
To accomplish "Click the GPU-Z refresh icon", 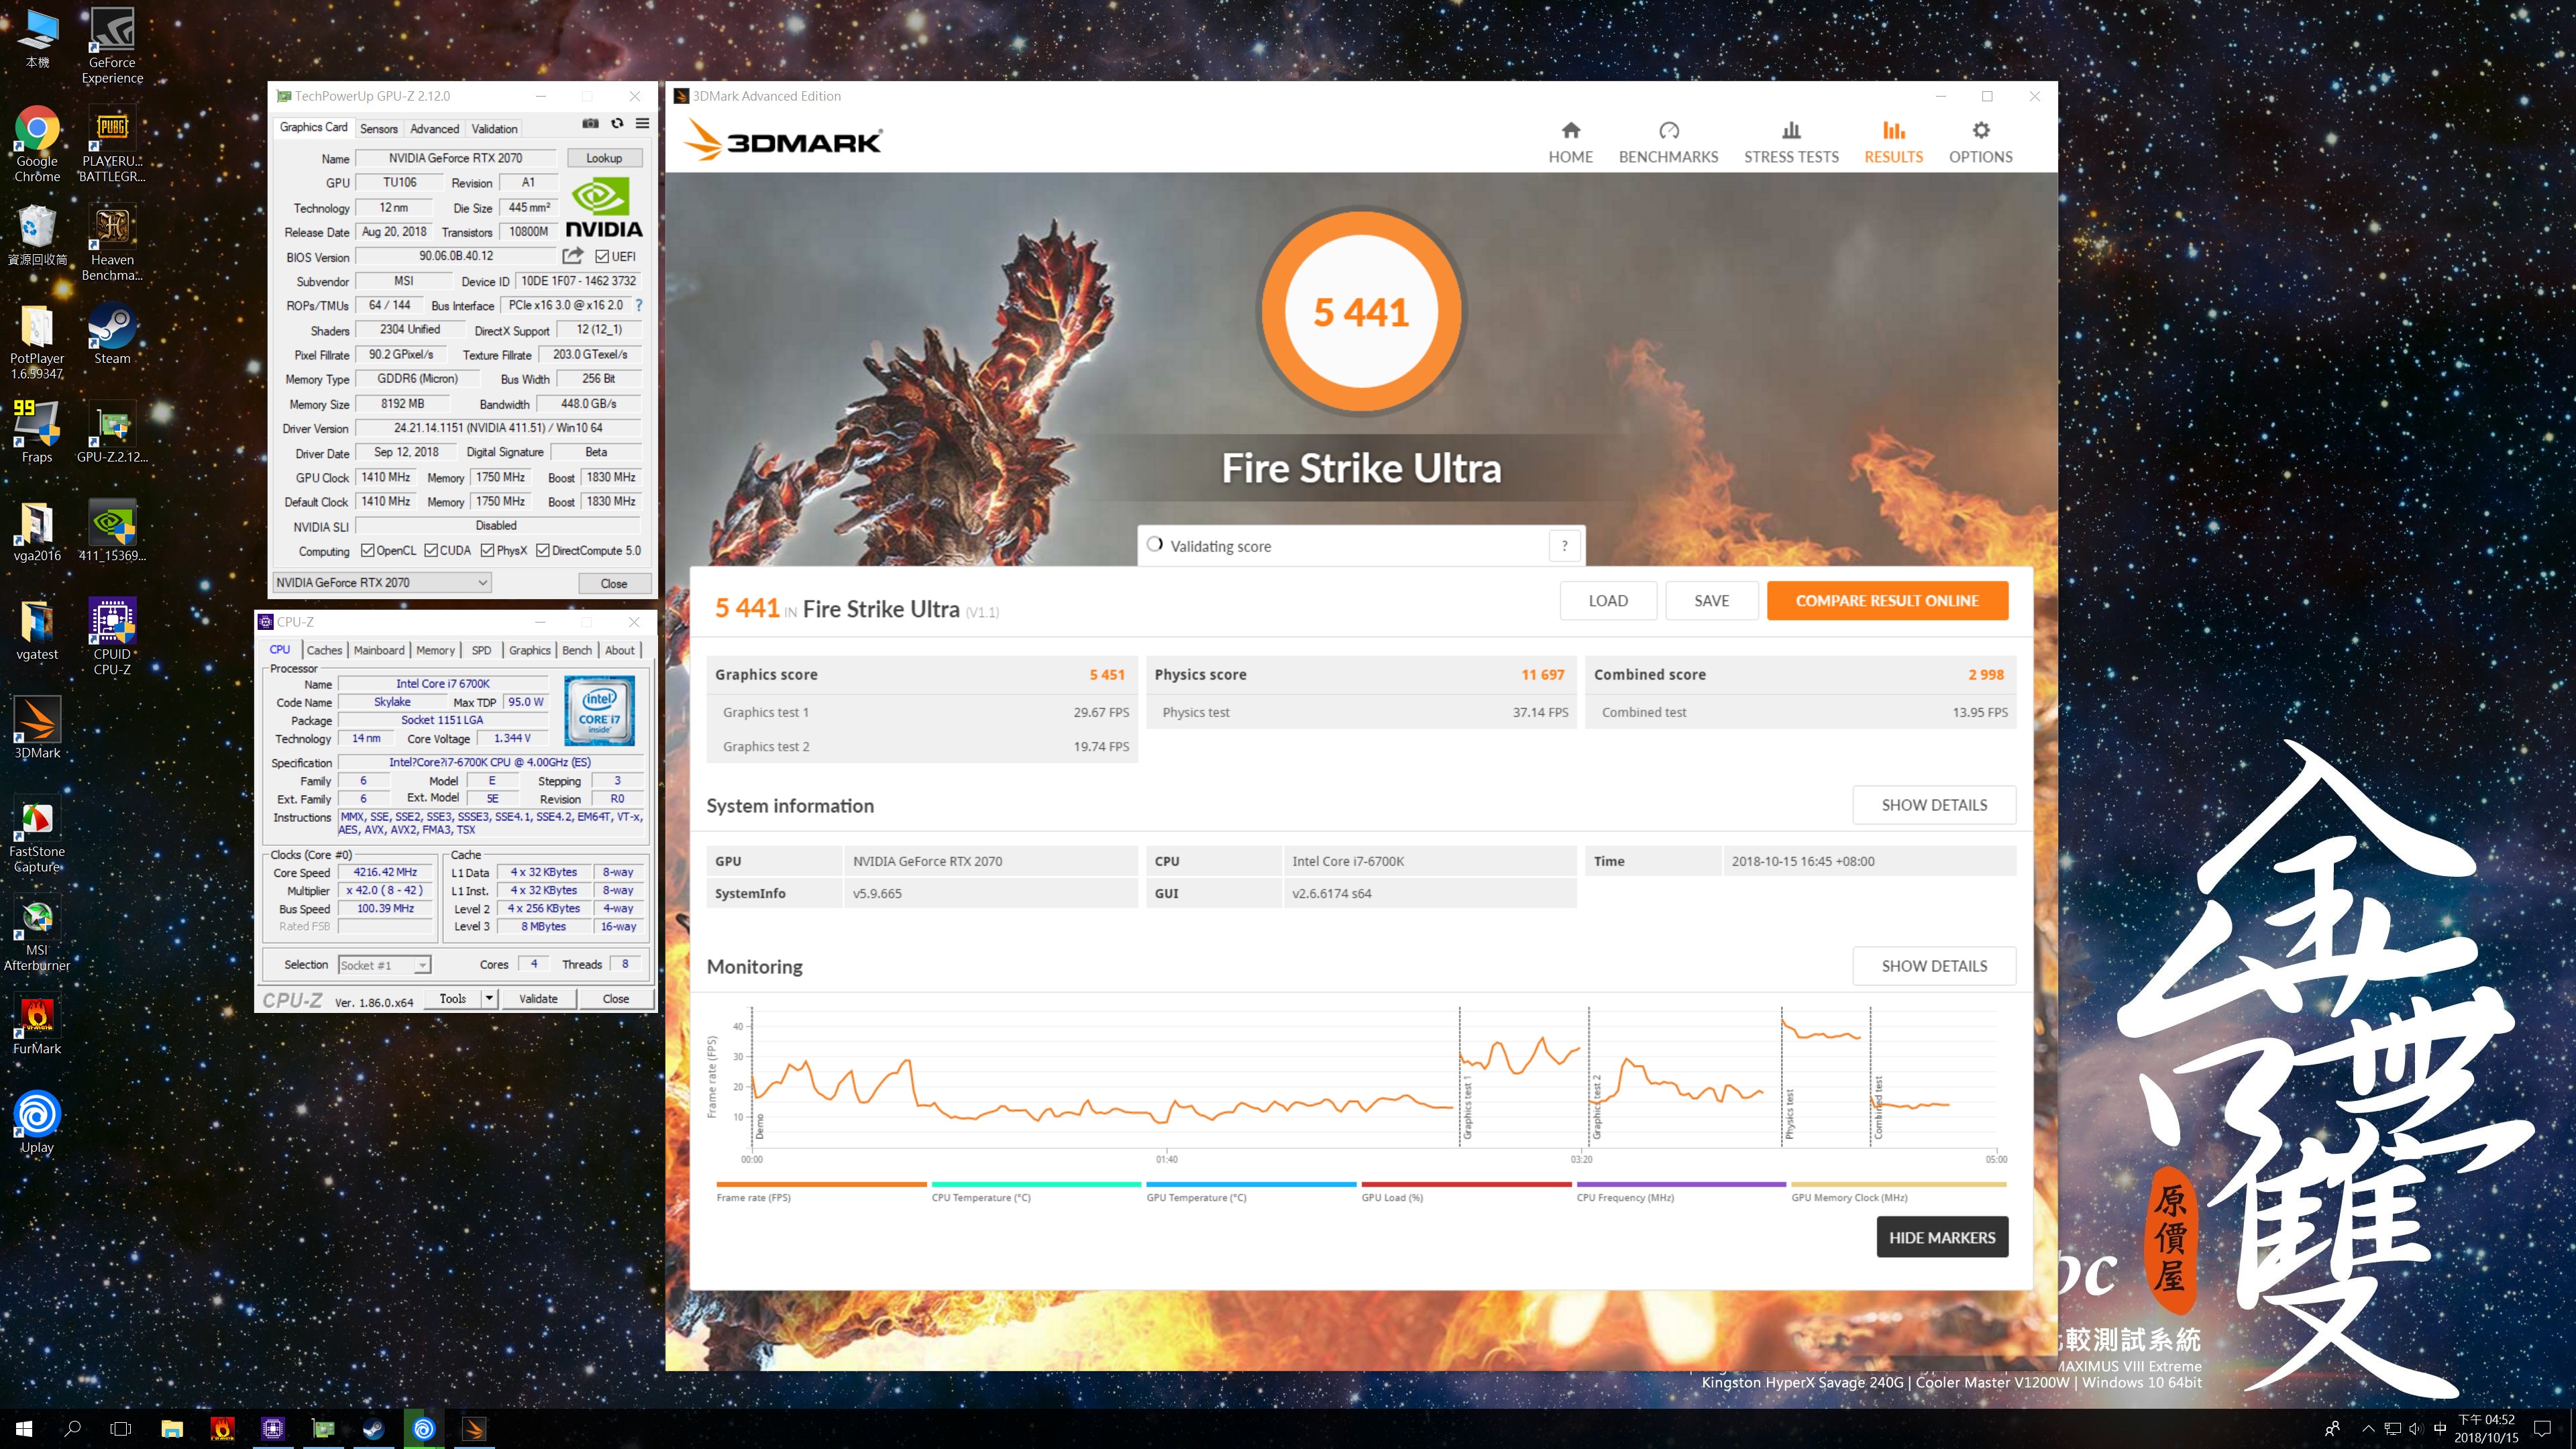I will pos(617,123).
